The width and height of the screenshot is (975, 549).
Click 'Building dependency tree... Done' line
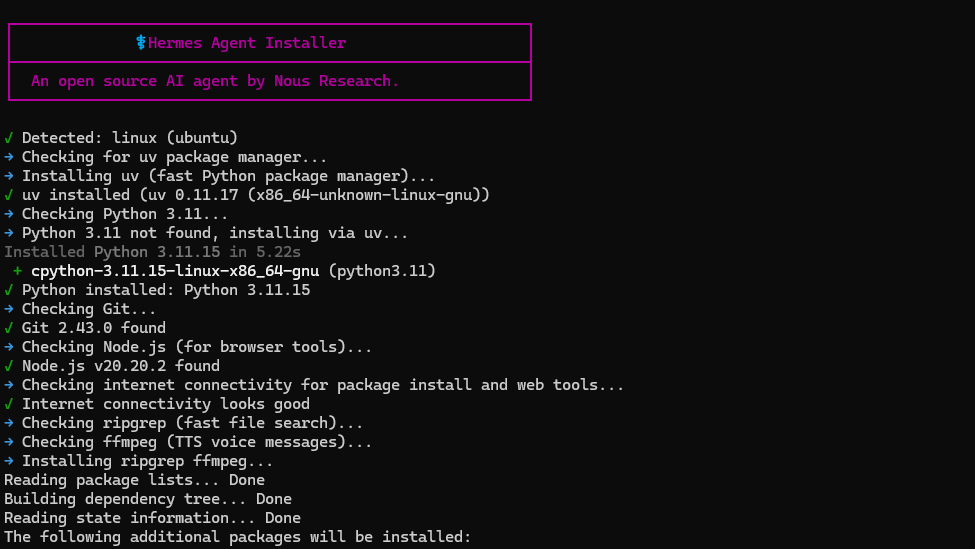[148, 499]
